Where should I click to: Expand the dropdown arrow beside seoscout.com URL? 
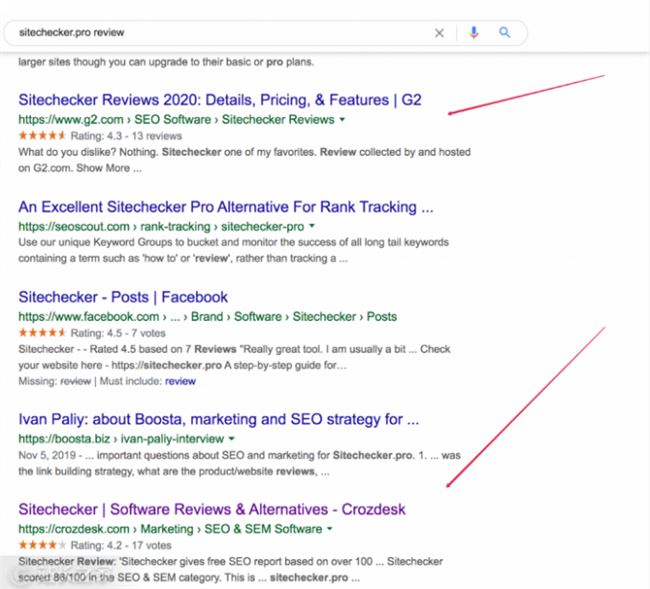[x=312, y=226]
